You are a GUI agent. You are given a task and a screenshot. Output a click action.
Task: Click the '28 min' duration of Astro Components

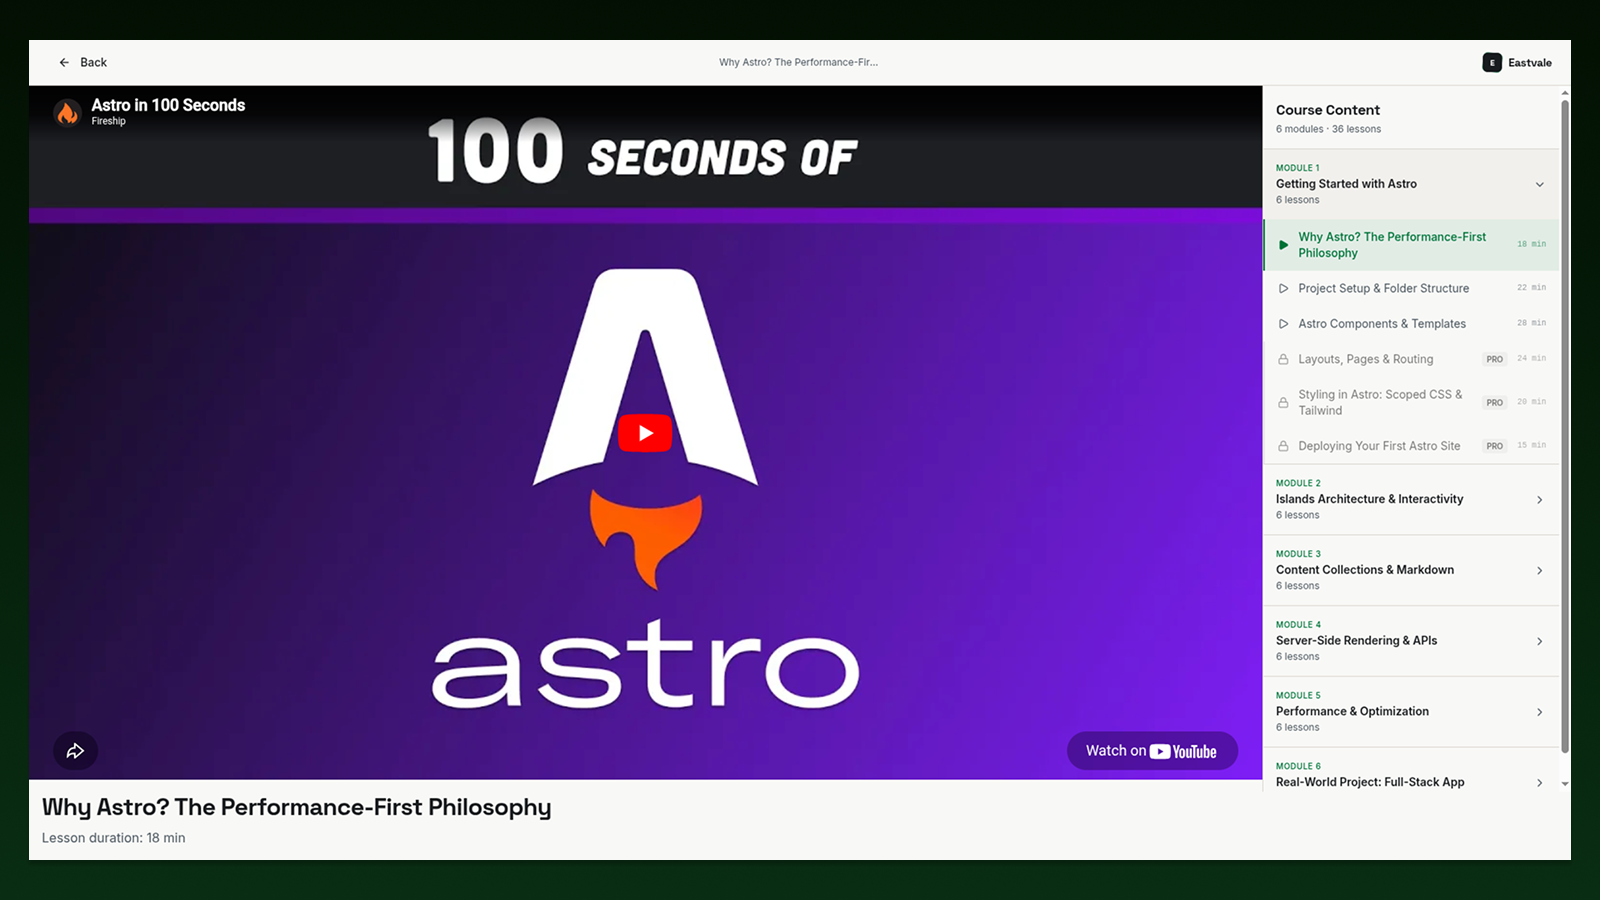coord(1531,323)
